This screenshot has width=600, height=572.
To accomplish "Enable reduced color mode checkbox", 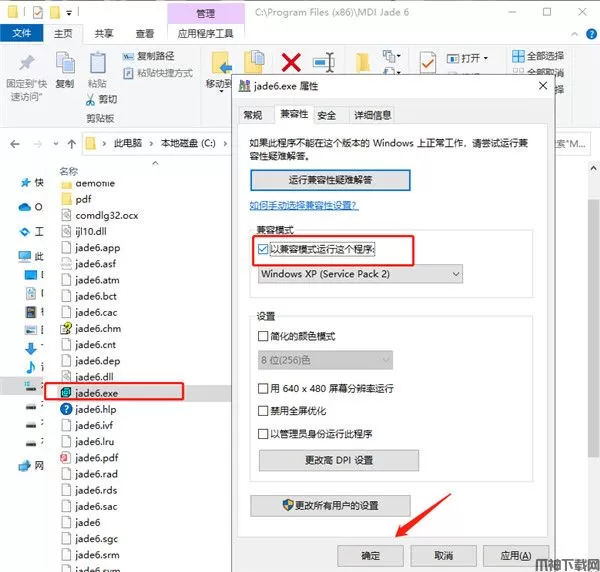I will click(x=263, y=336).
